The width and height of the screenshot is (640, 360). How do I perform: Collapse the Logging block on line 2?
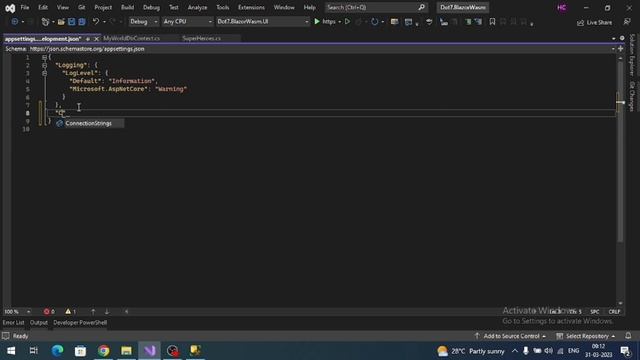[44, 65]
